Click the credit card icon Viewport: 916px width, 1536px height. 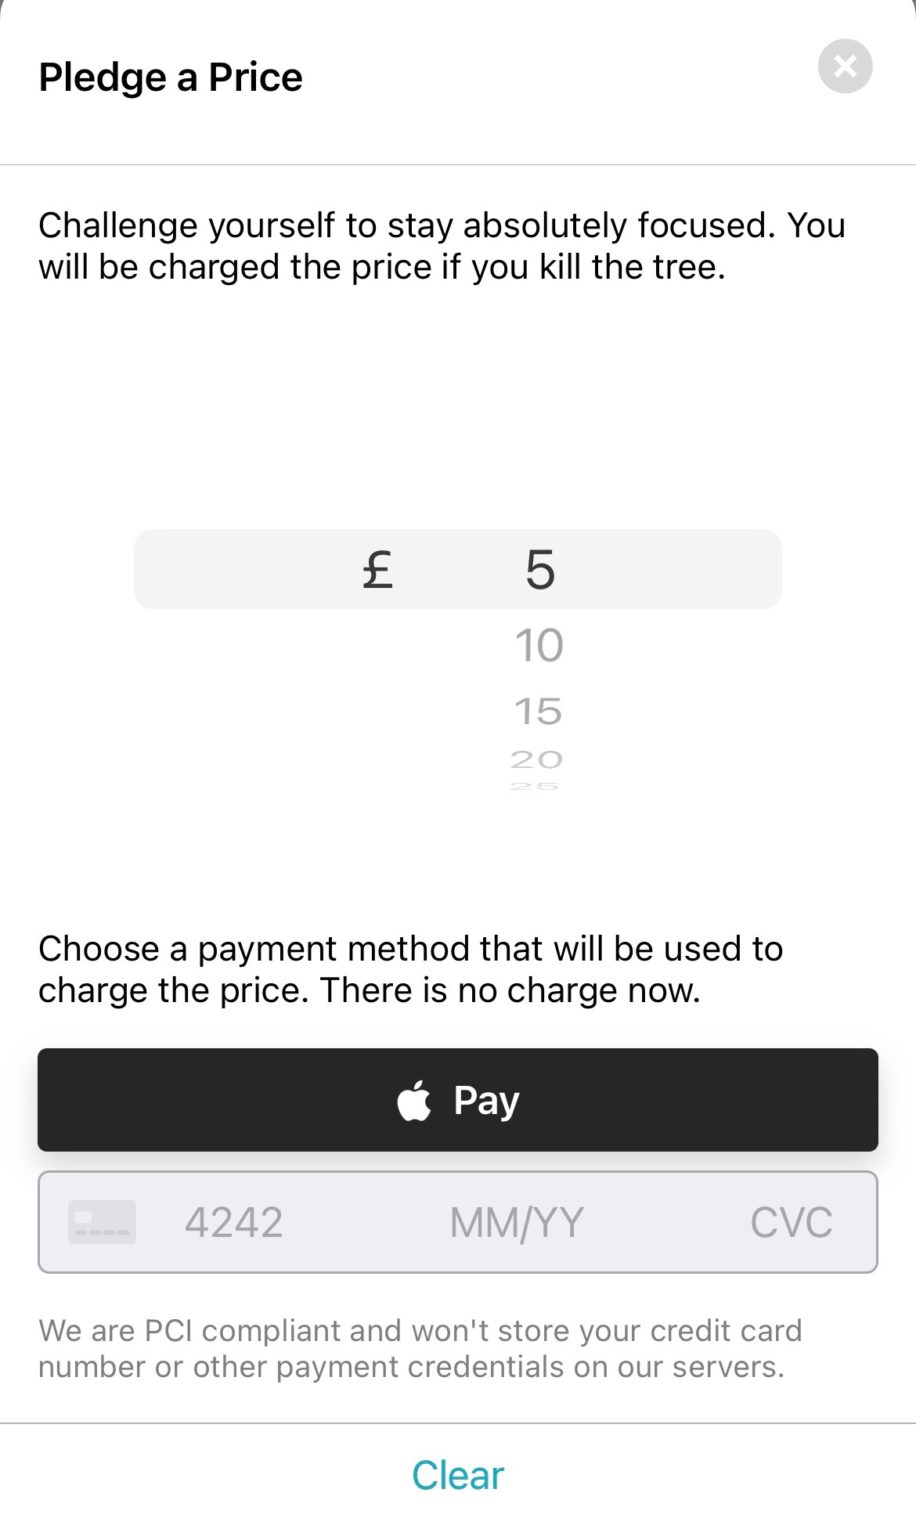(102, 1222)
